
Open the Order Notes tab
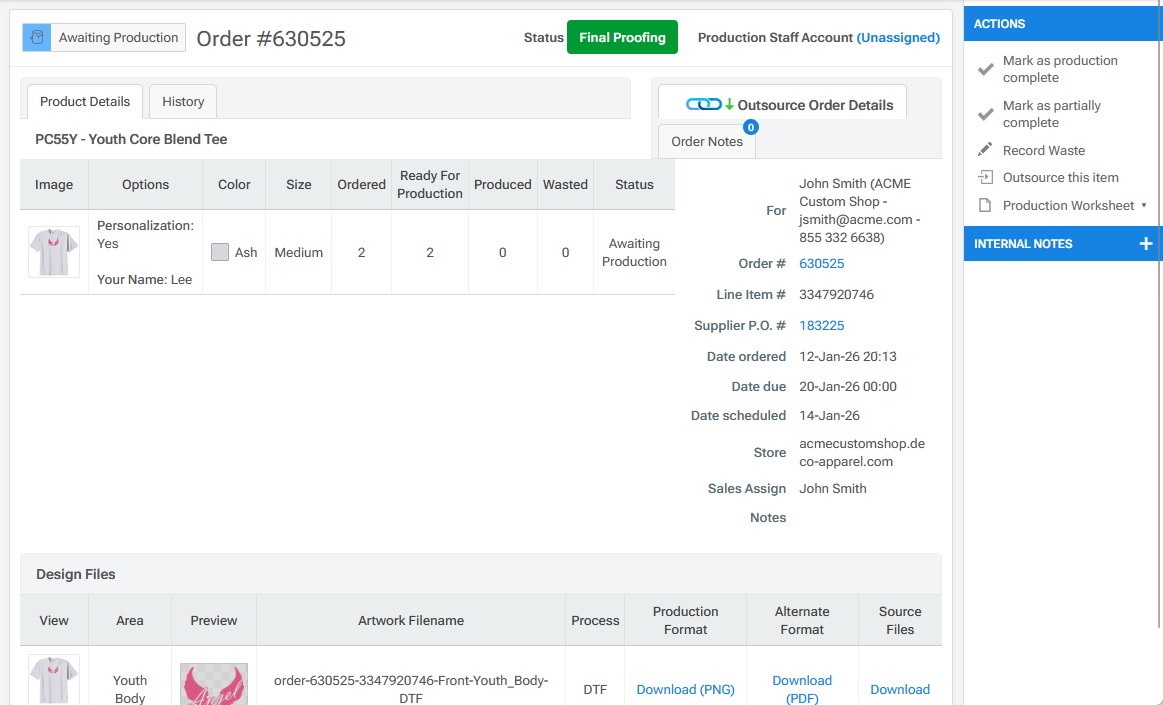(x=706, y=141)
